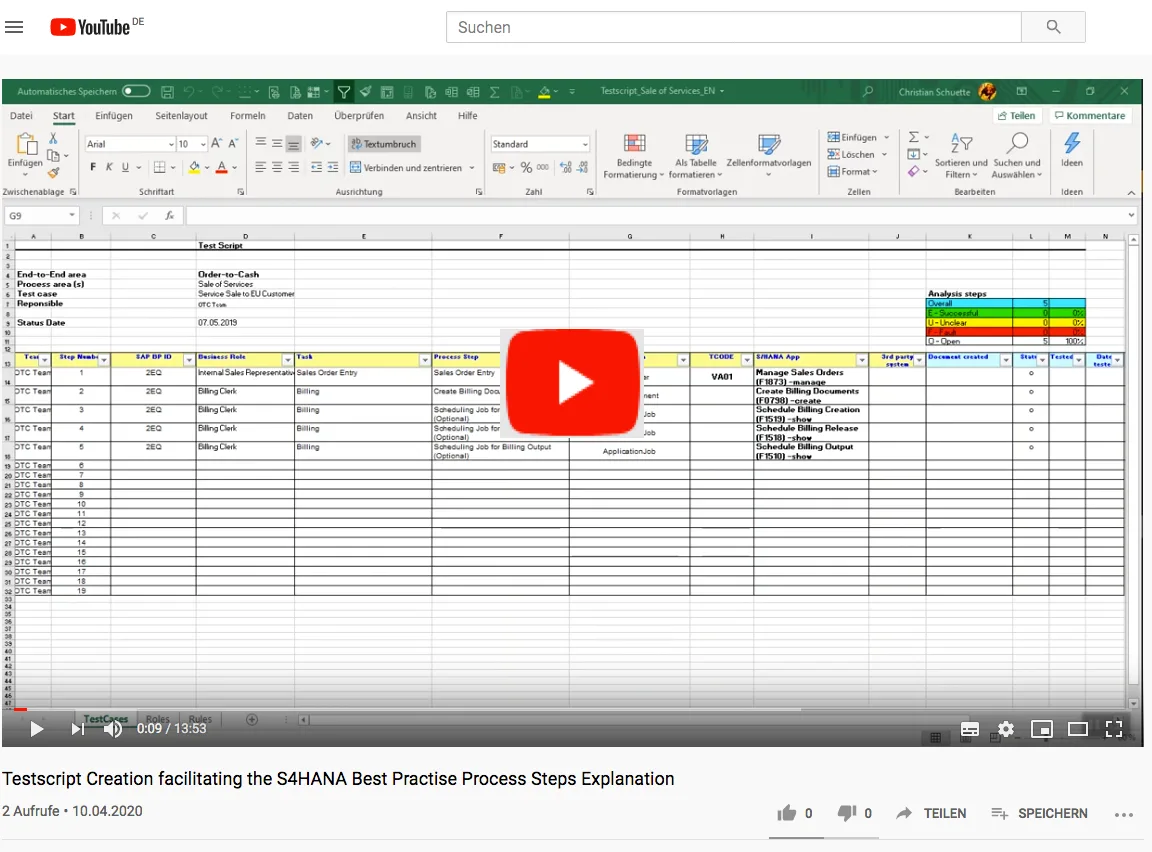Skip to next video

pos(77,729)
